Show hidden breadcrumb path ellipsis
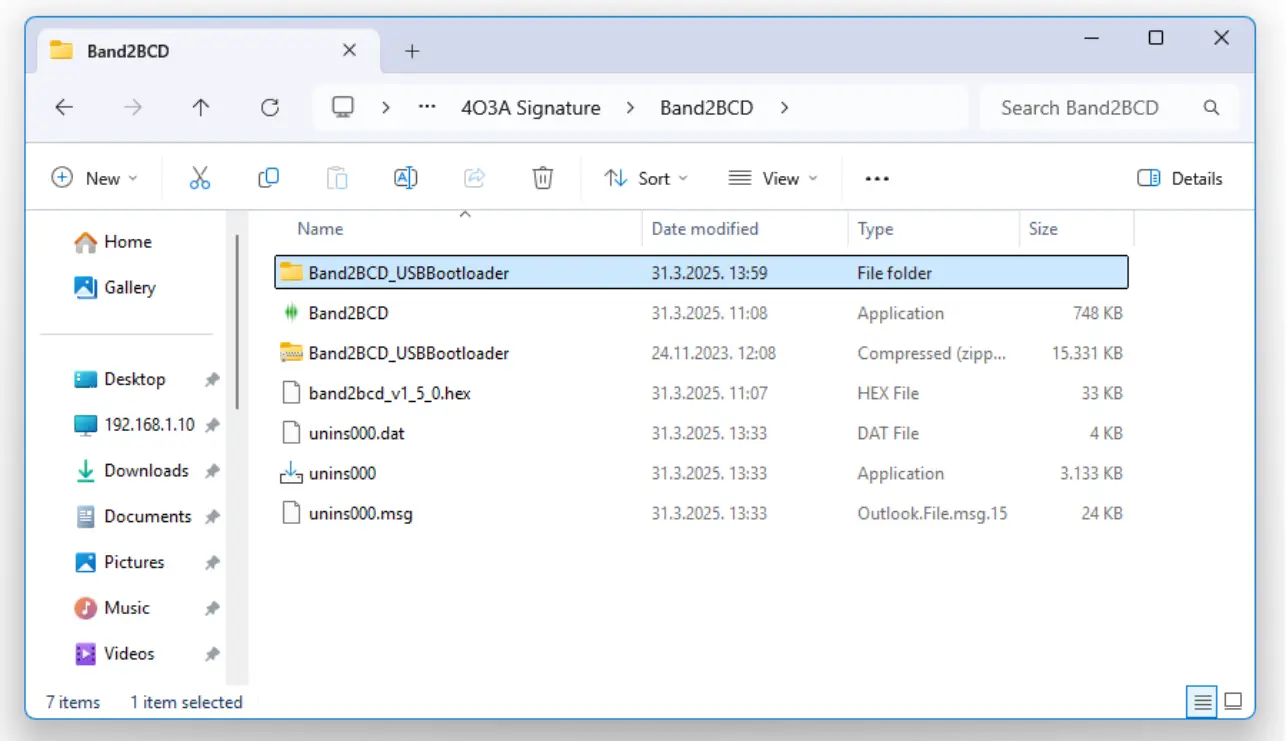Image resolution: width=1287 pixels, height=741 pixels. coord(427,107)
